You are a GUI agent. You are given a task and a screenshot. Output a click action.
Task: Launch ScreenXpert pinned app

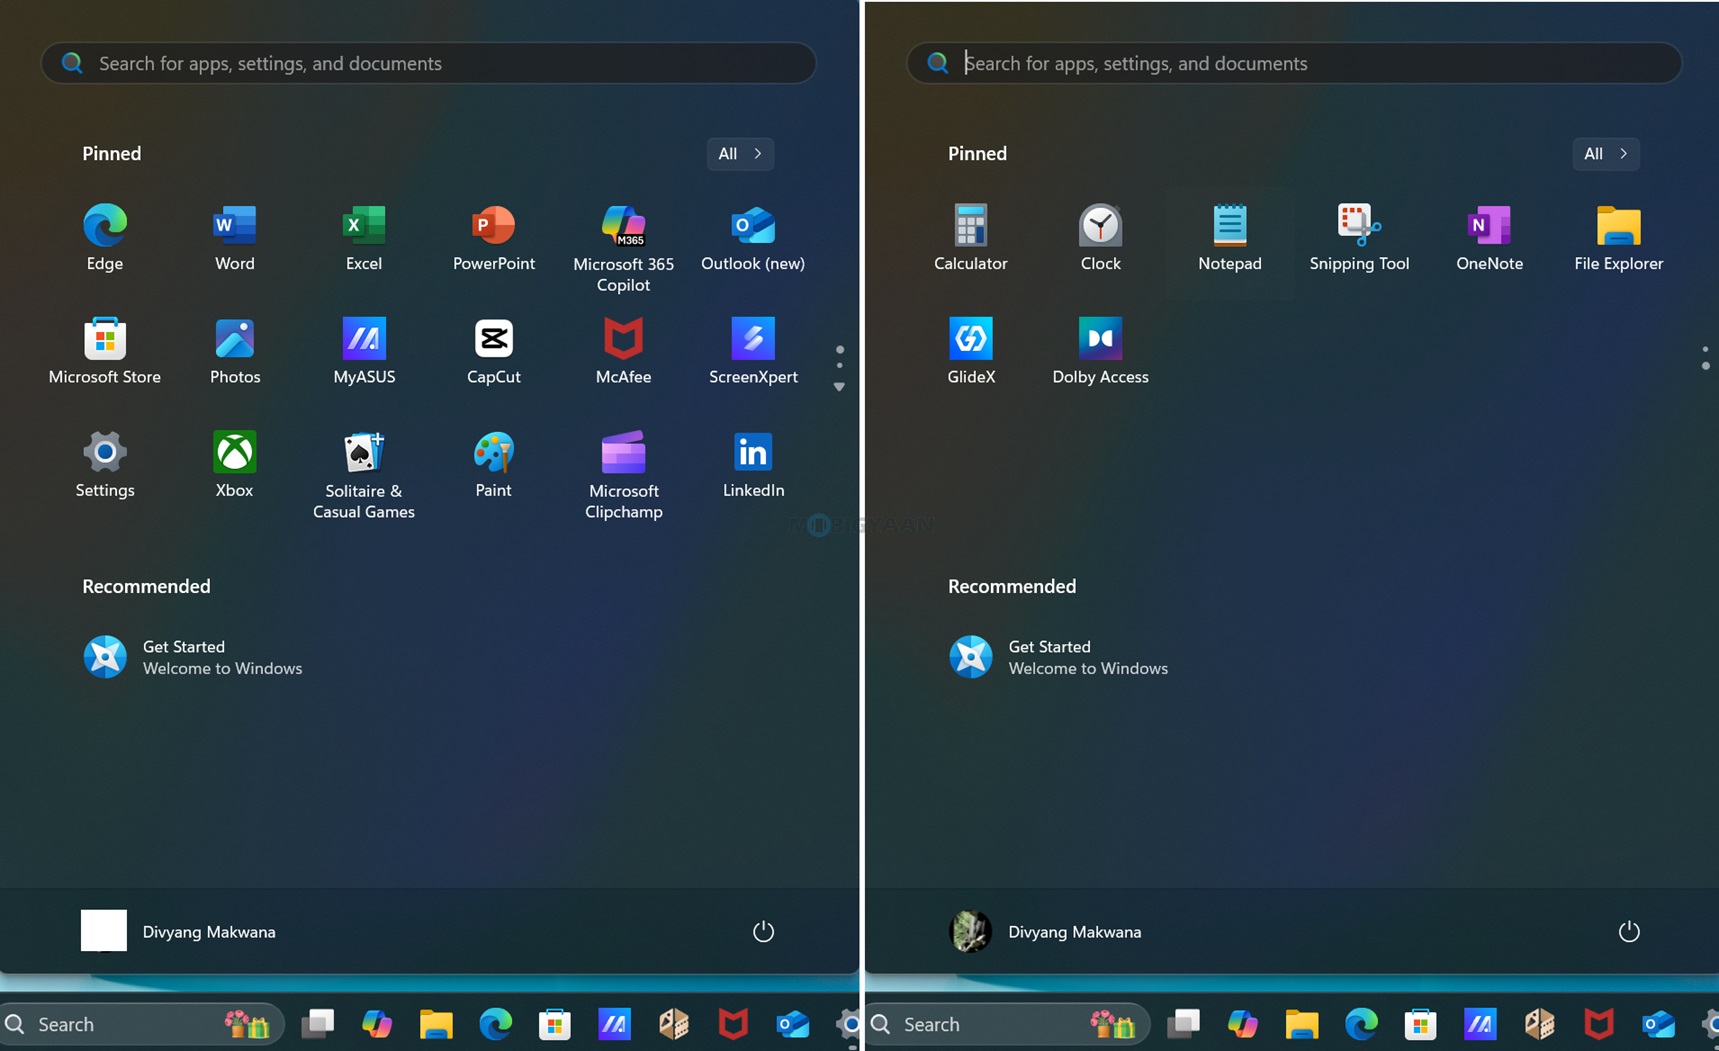[753, 351]
